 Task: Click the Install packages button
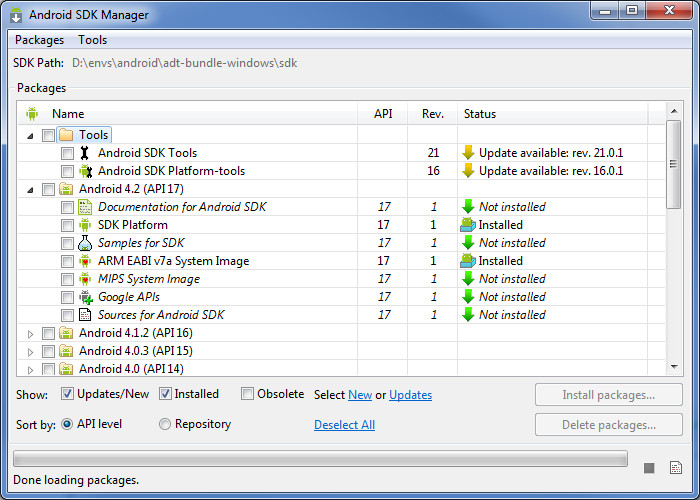(x=608, y=395)
